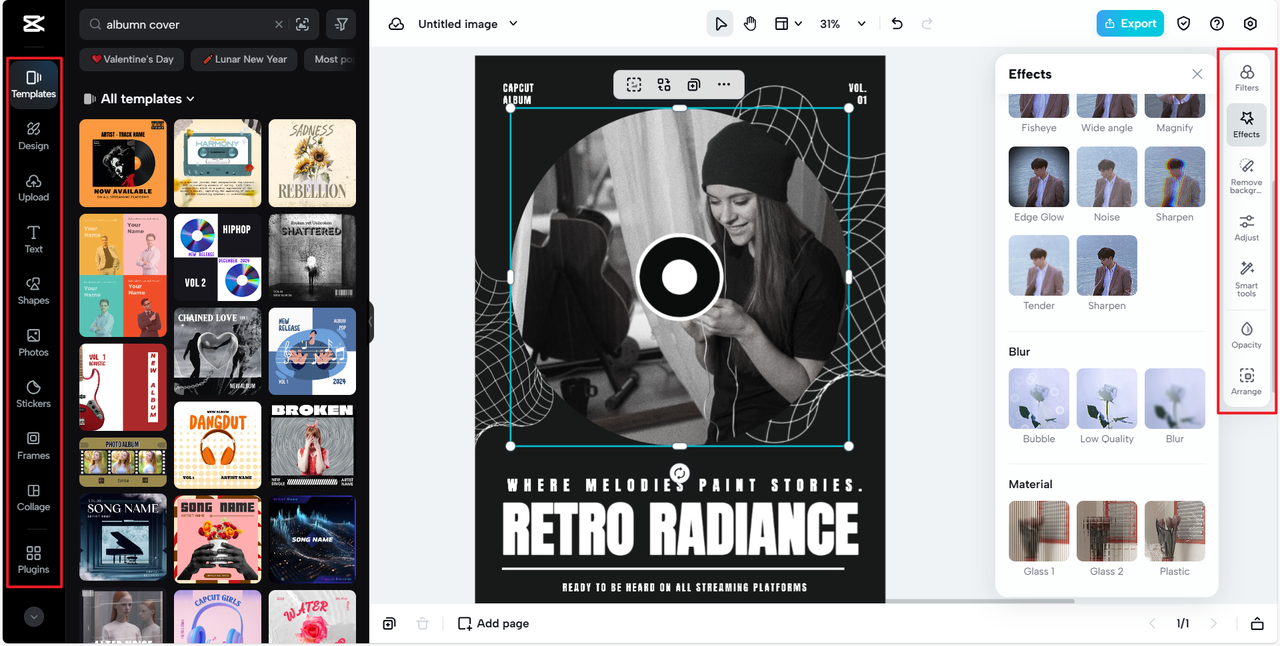Open the Arrange tool
Image resolution: width=1280 pixels, height=646 pixels.
[1246, 382]
